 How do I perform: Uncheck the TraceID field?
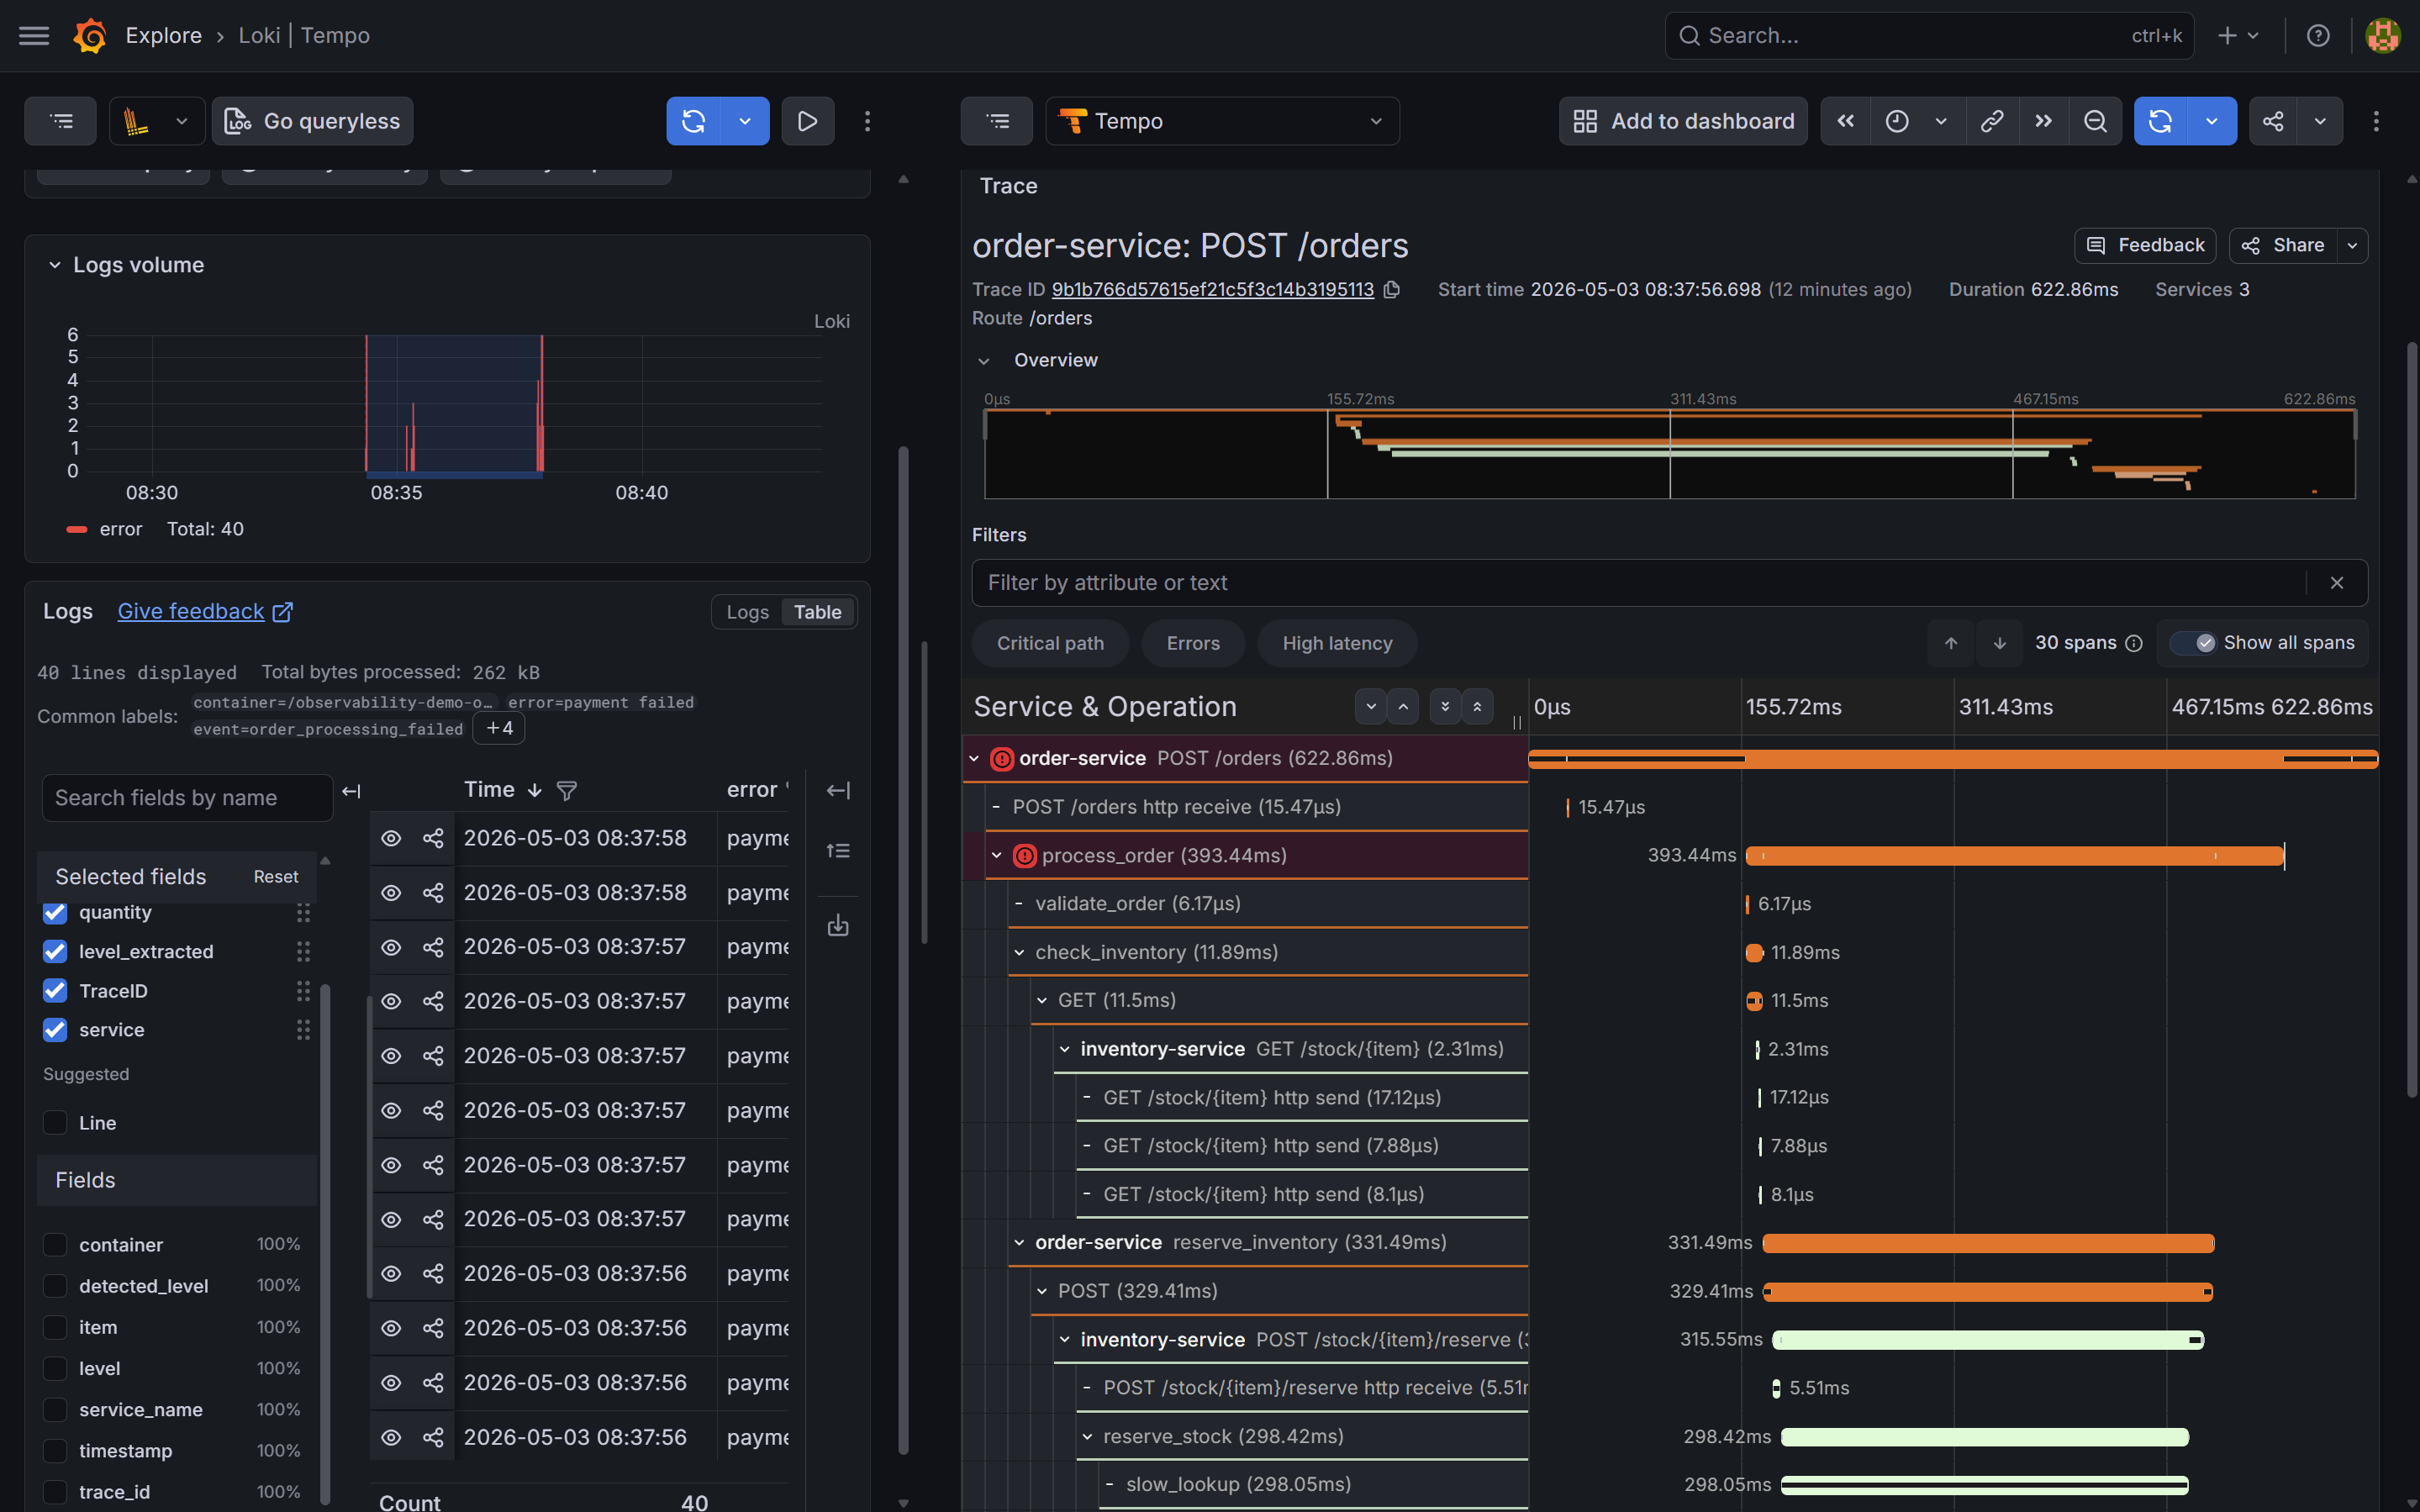pos(55,991)
